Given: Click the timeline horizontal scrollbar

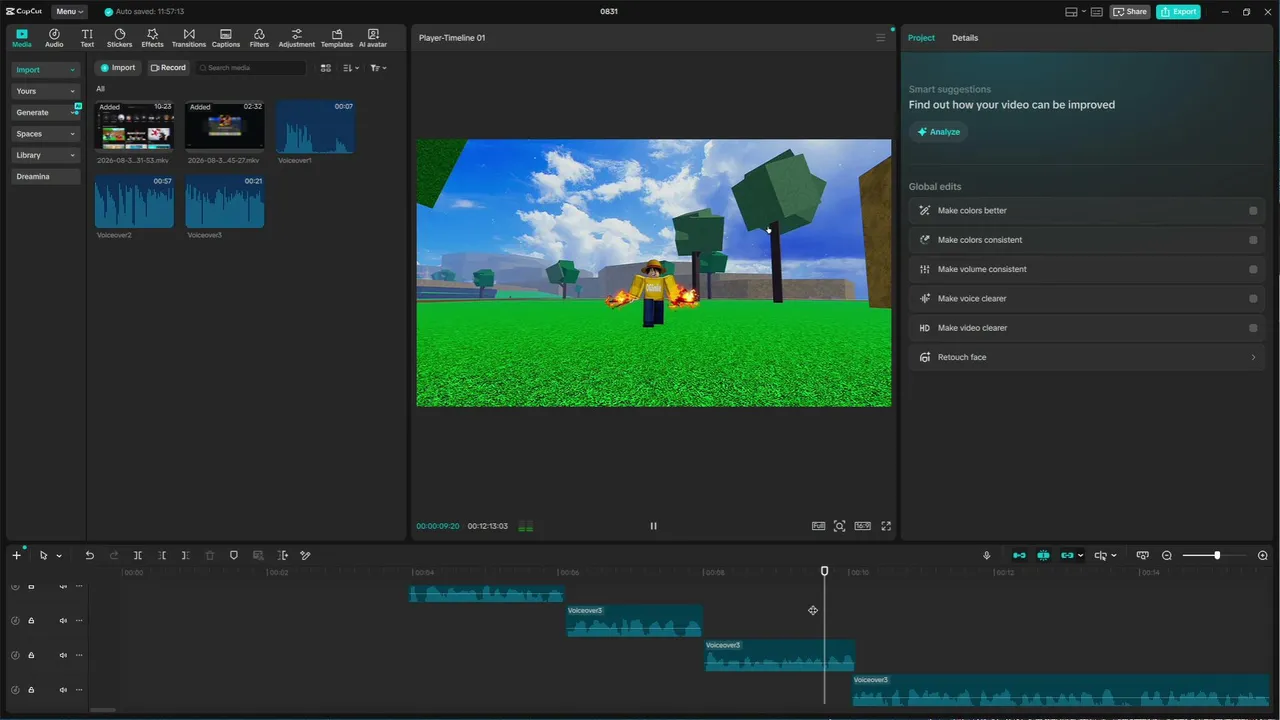Looking at the screenshot, I should (x=102, y=710).
